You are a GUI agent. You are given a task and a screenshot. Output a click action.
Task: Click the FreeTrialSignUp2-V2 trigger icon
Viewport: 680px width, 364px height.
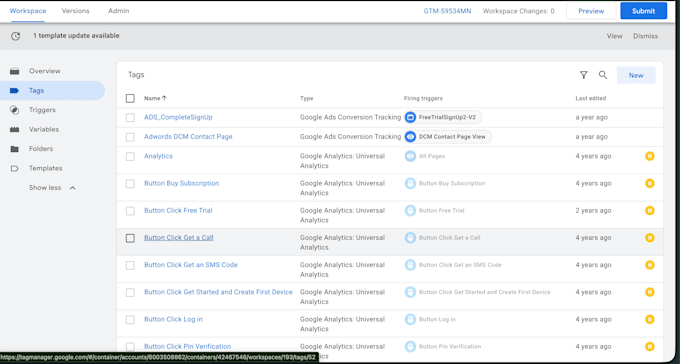click(x=410, y=117)
